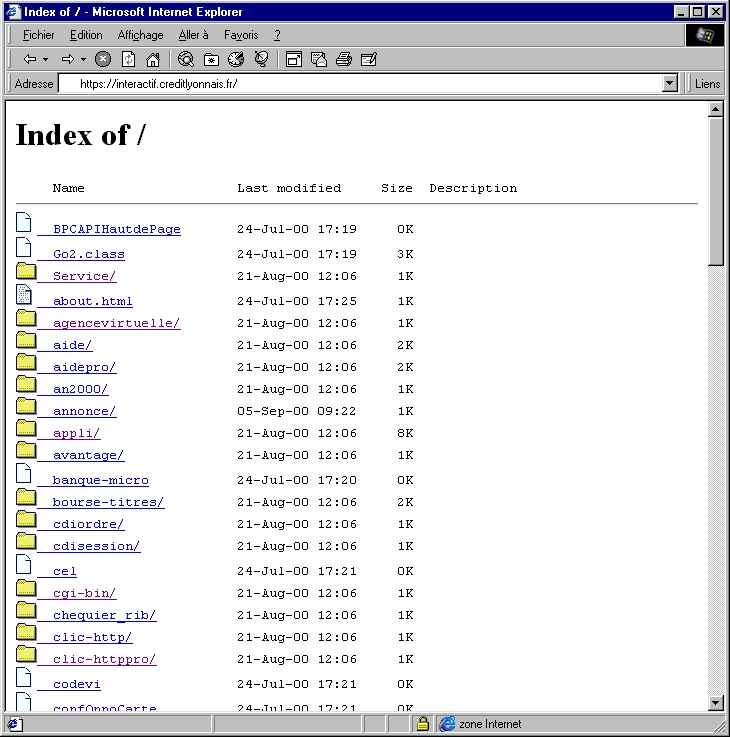The width and height of the screenshot is (730, 737).
Task: Click the Stop loading icon
Action: coord(103,59)
